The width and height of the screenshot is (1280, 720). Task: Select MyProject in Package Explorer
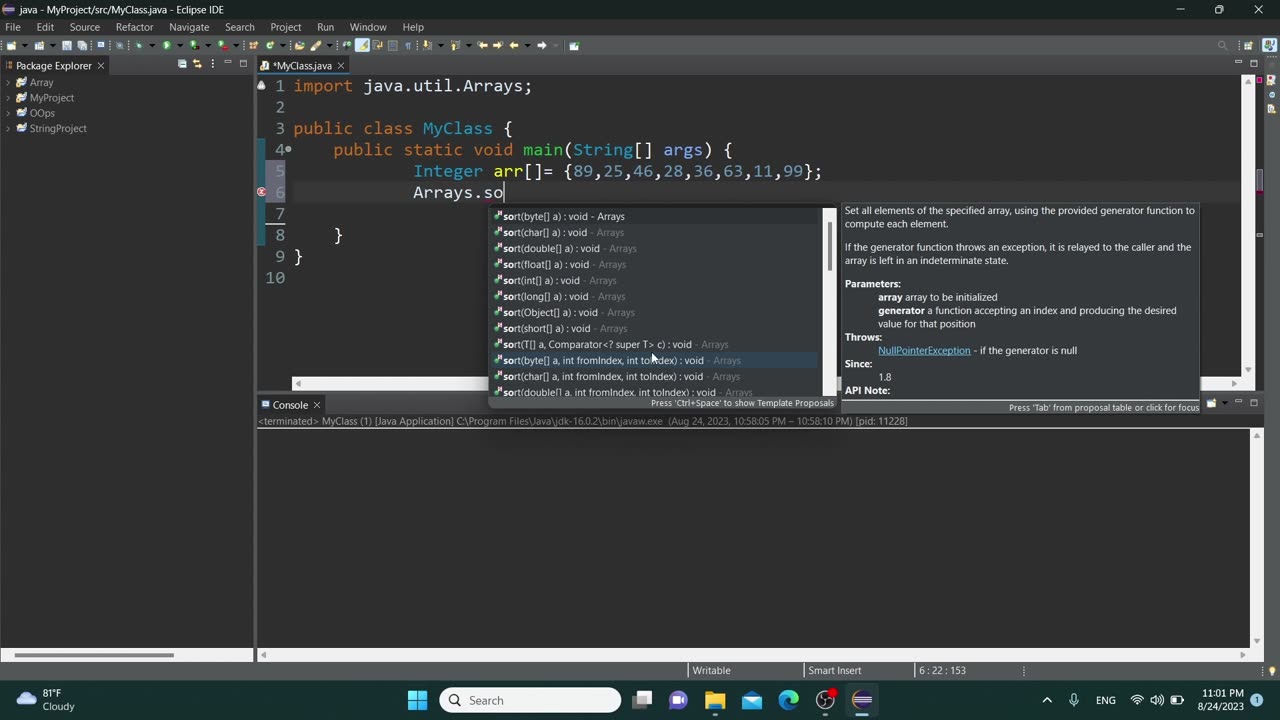point(52,98)
